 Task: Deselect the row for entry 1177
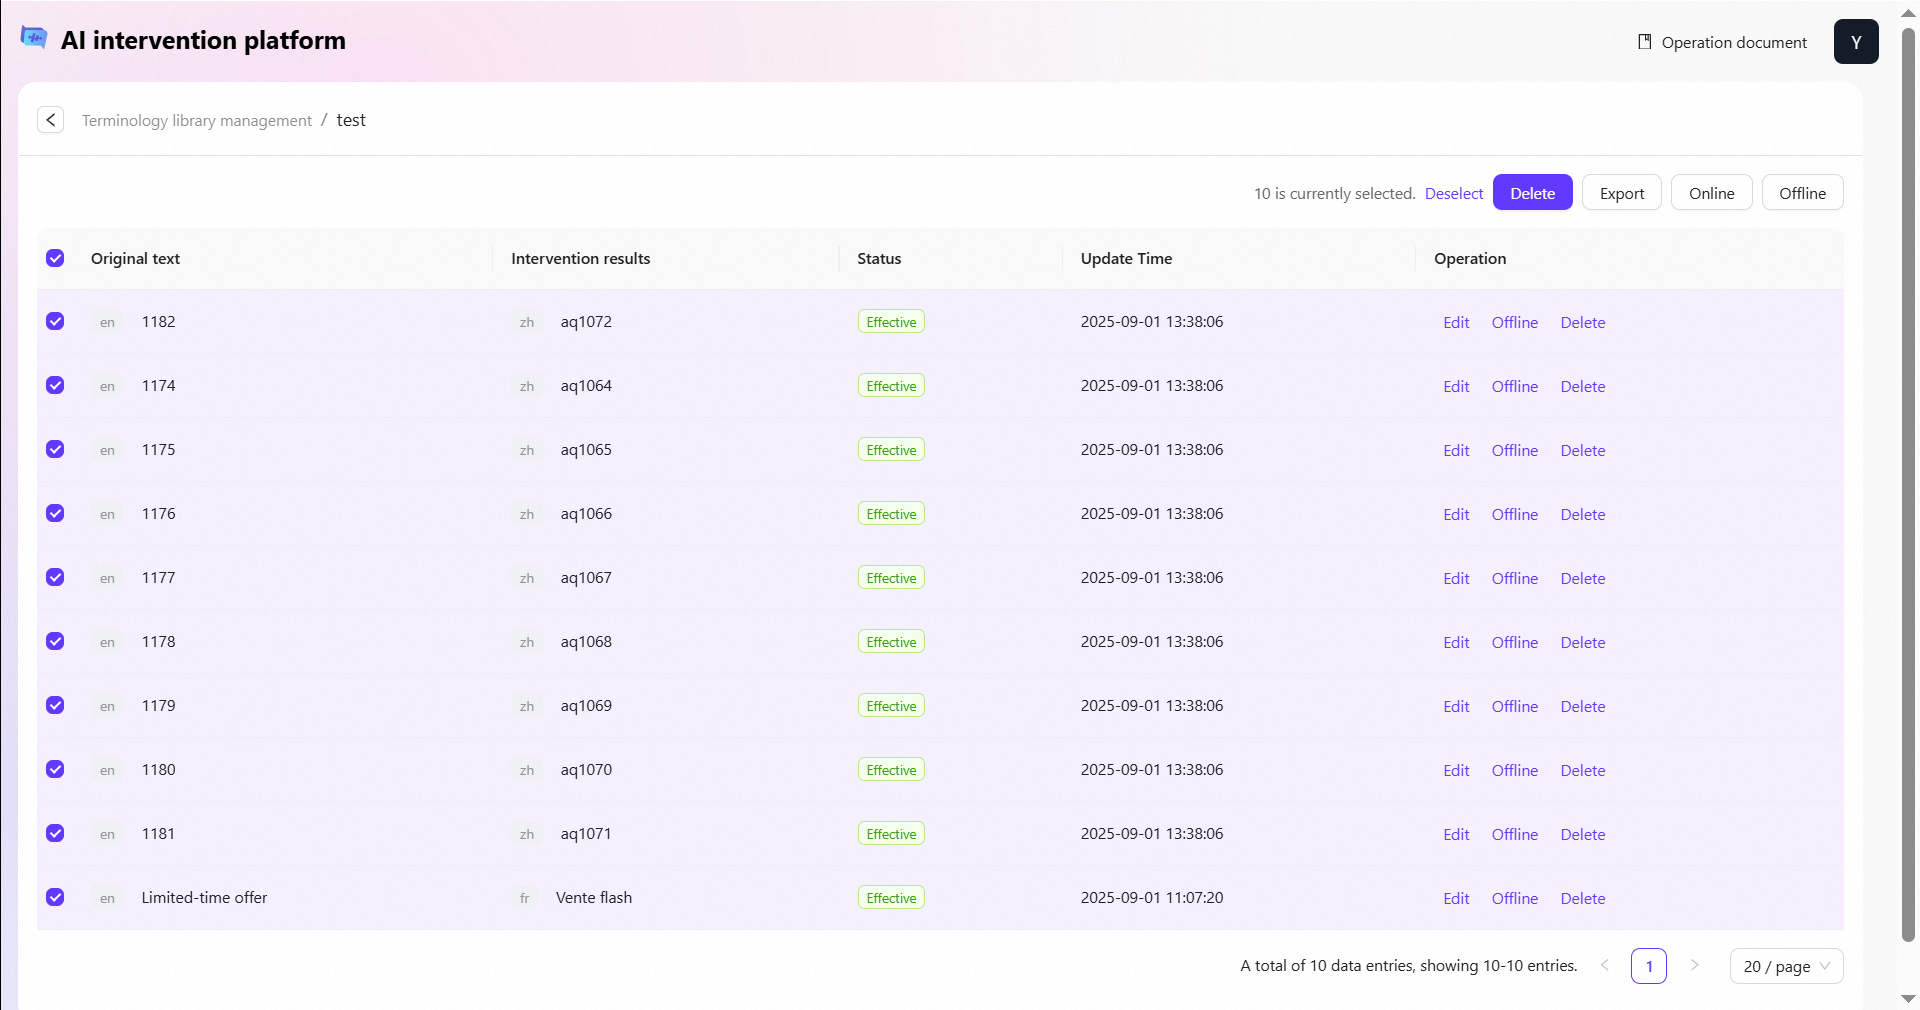pyautogui.click(x=55, y=577)
